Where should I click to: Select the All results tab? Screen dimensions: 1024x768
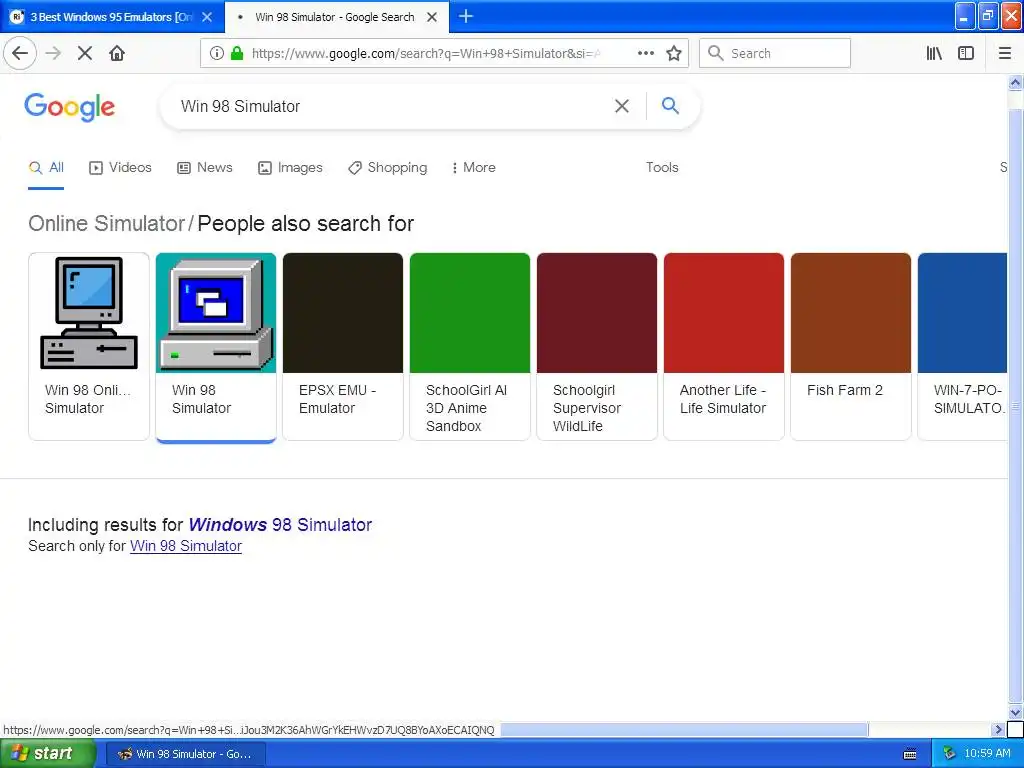click(x=46, y=168)
